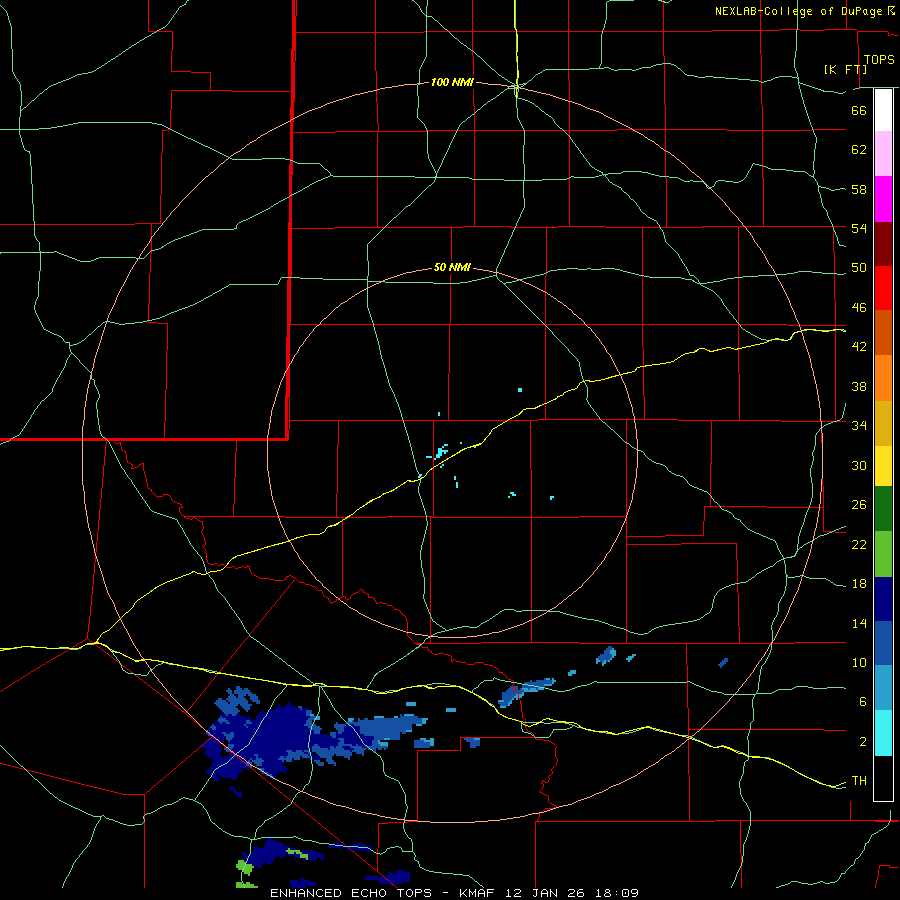Click the "TOPS" legend title
Viewport: 900px width, 900px height.
[x=879, y=60]
